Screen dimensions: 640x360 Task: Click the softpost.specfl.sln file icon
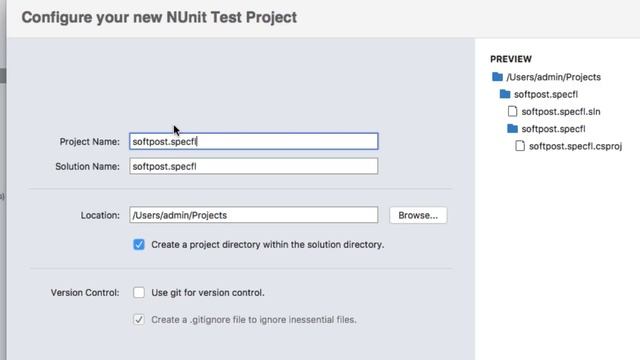512,111
